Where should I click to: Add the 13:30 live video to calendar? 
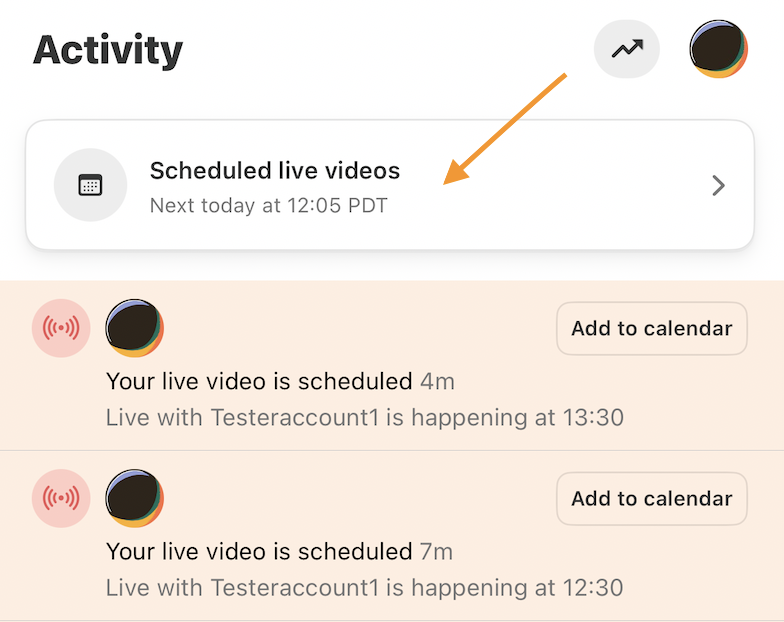652,328
